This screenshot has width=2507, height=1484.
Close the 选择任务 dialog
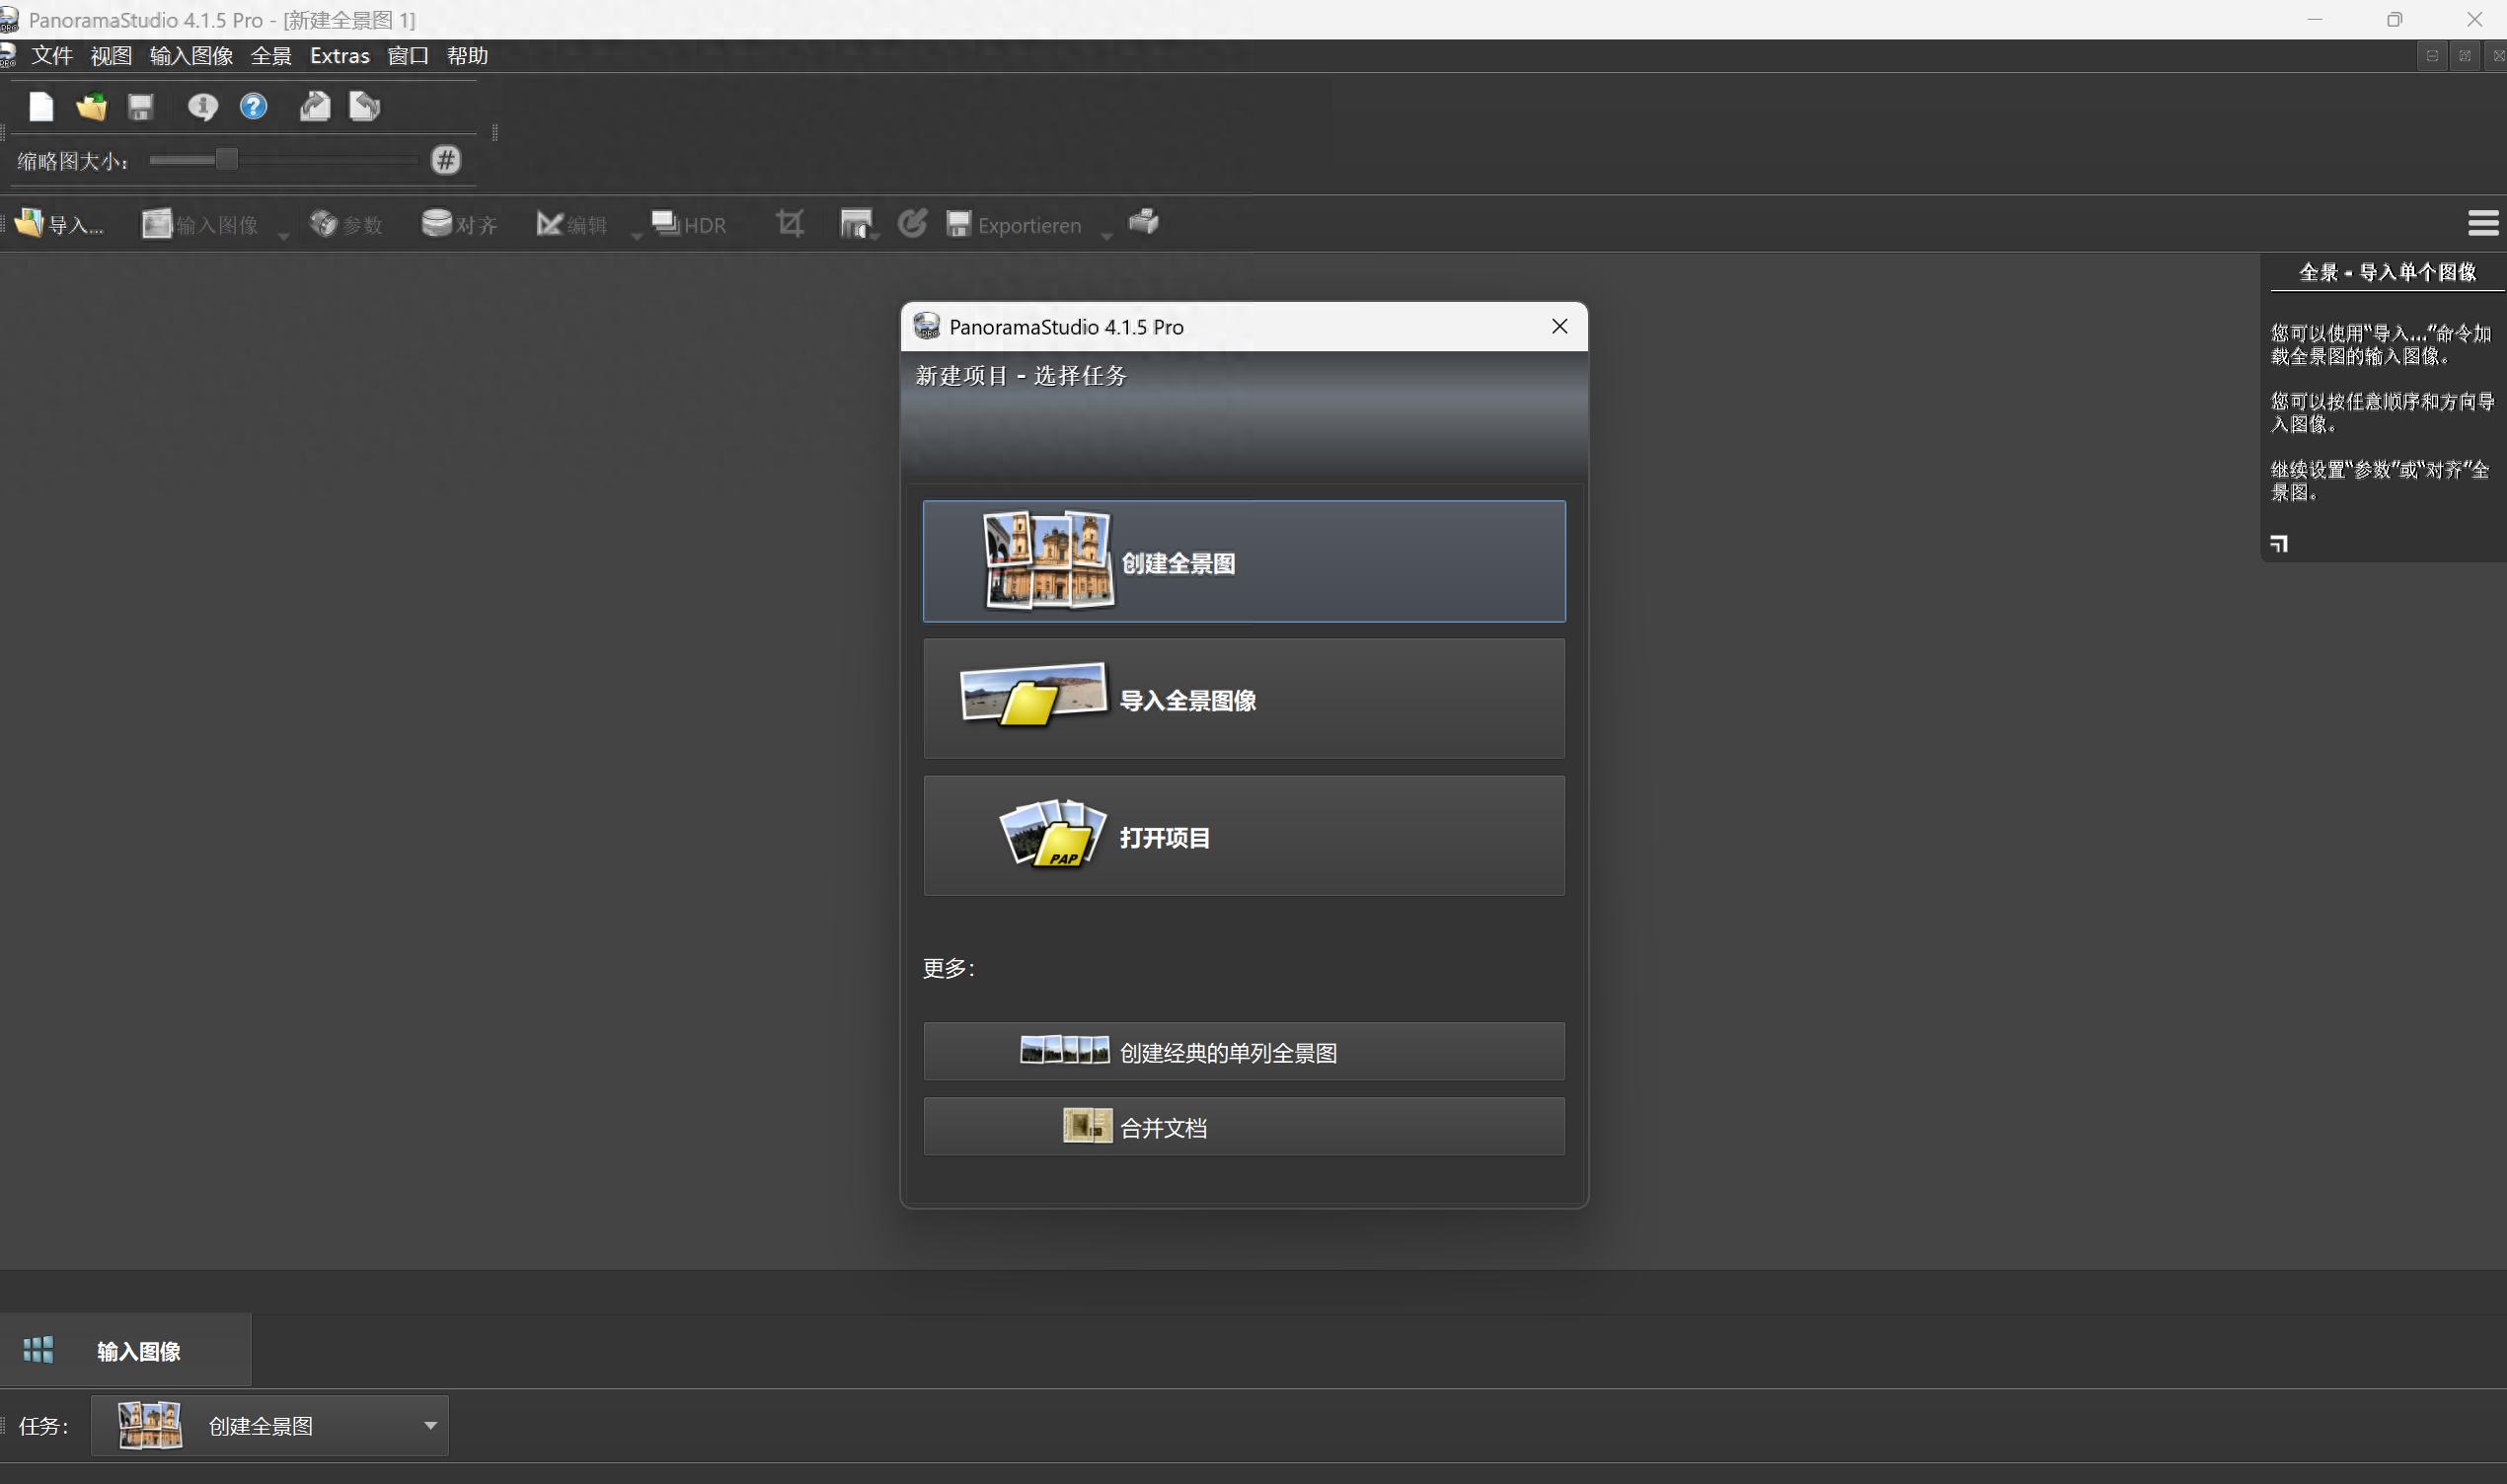1559,327
